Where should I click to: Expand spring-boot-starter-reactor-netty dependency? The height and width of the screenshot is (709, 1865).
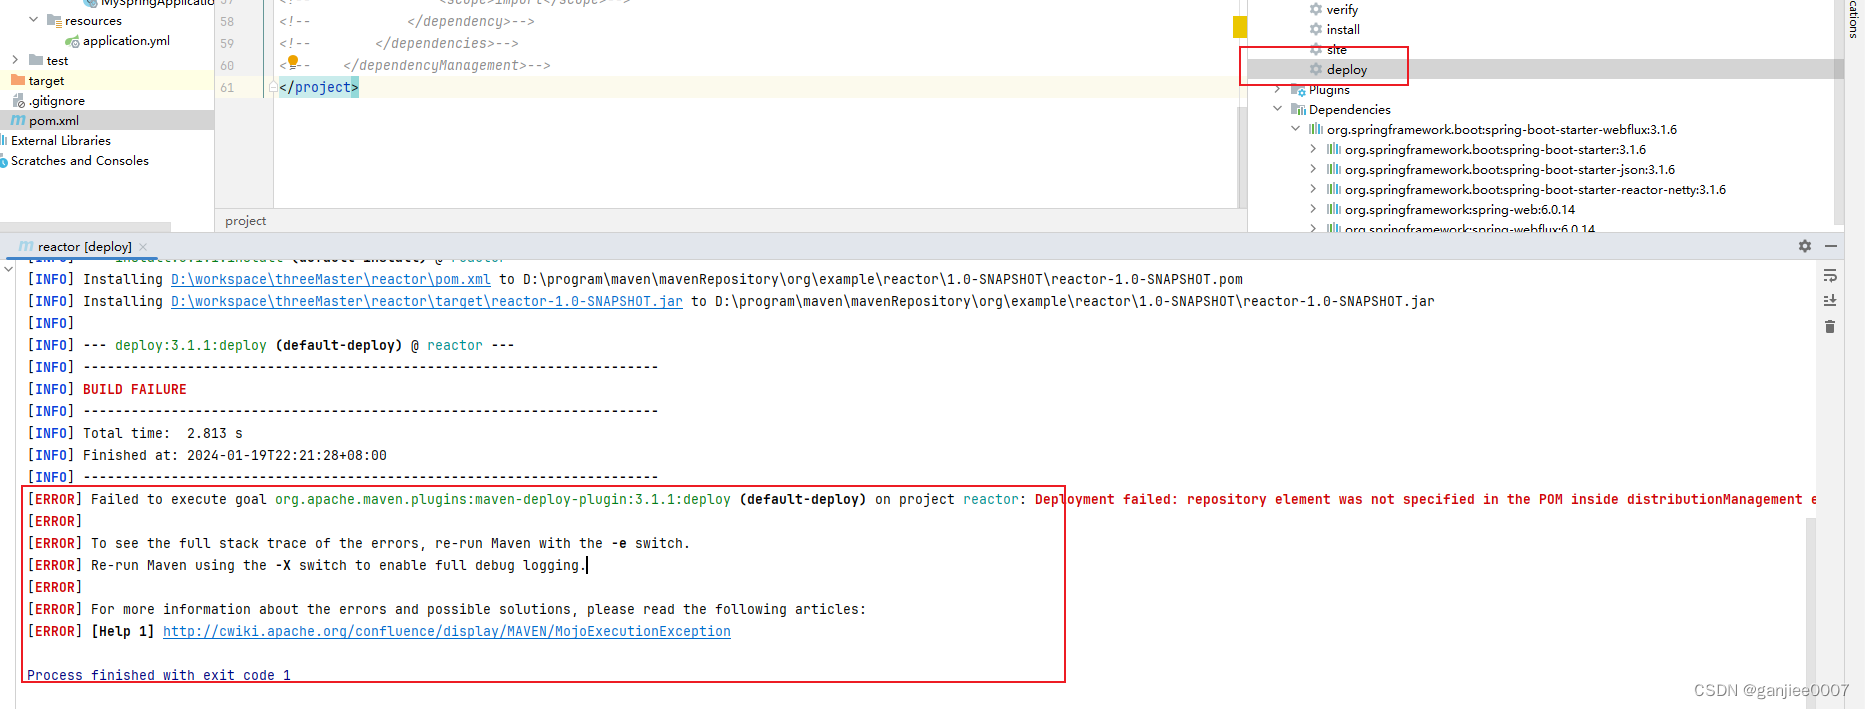pyautogui.click(x=1313, y=190)
